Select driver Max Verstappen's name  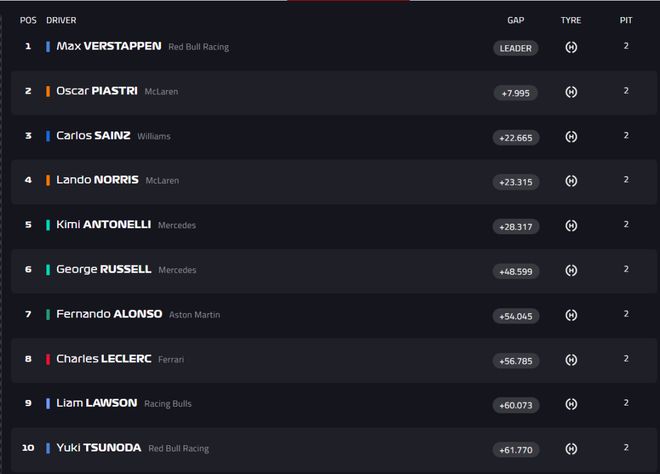click(x=108, y=46)
